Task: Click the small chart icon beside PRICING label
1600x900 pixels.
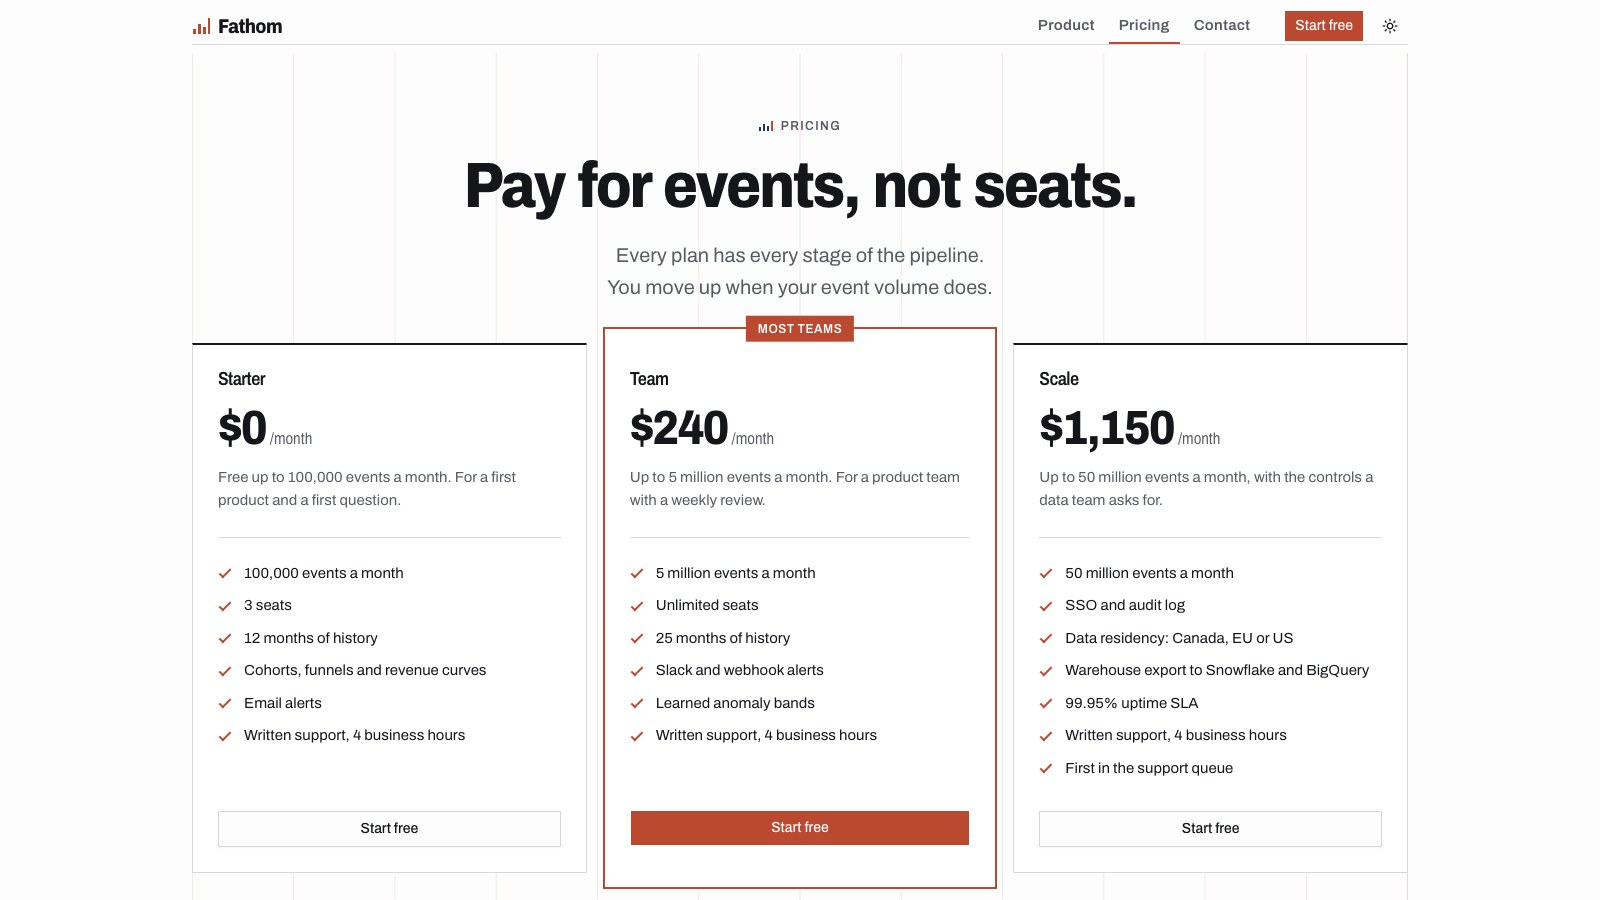Action: [x=766, y=126]
